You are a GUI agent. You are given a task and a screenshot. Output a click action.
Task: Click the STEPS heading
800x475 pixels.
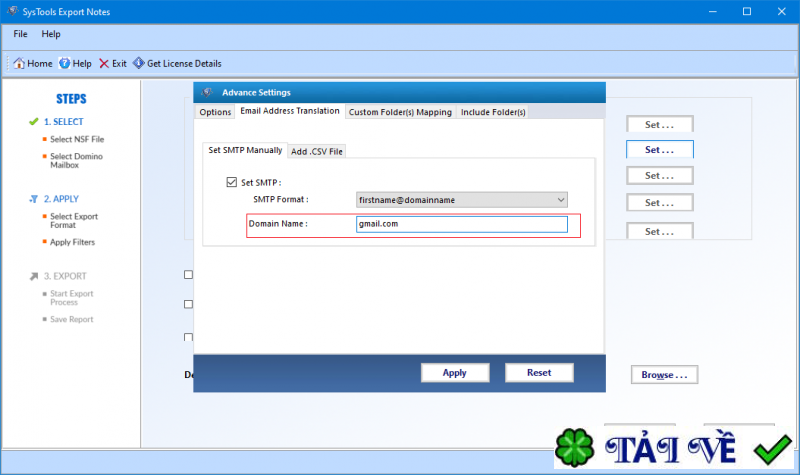pos(71,98)
